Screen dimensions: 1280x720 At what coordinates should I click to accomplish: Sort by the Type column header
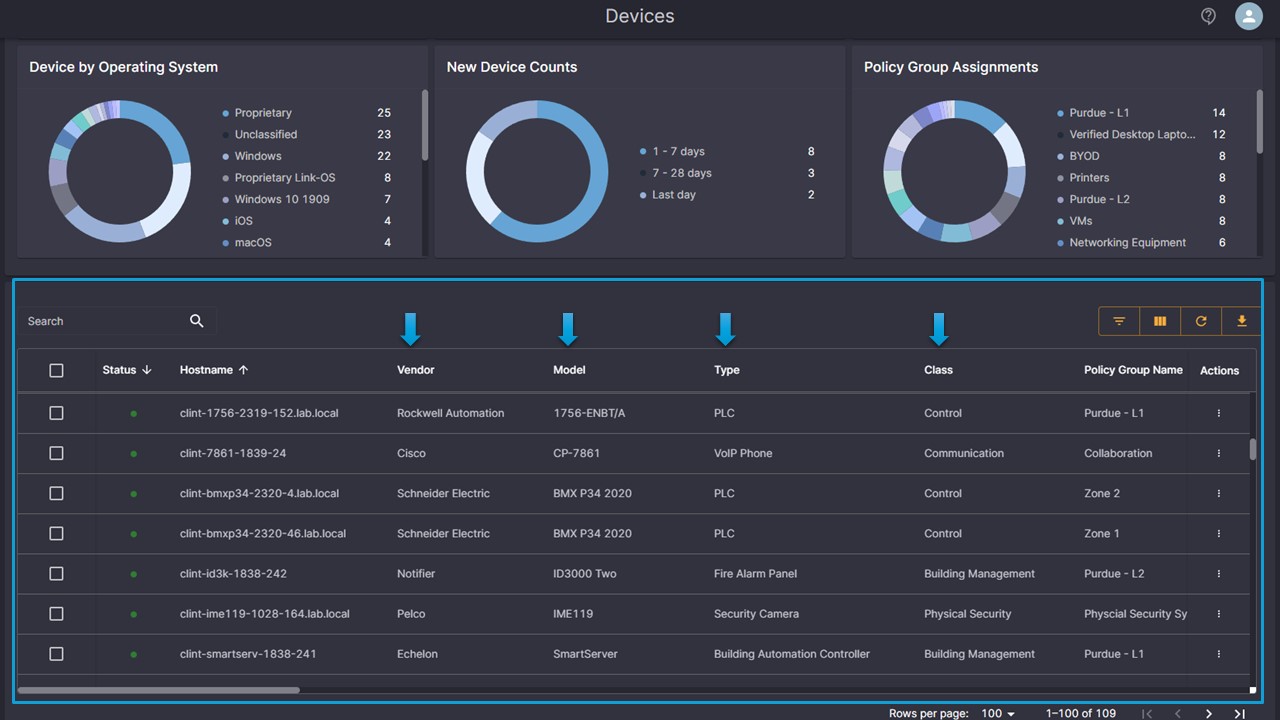pyautogui.click(x=727, y=370)
